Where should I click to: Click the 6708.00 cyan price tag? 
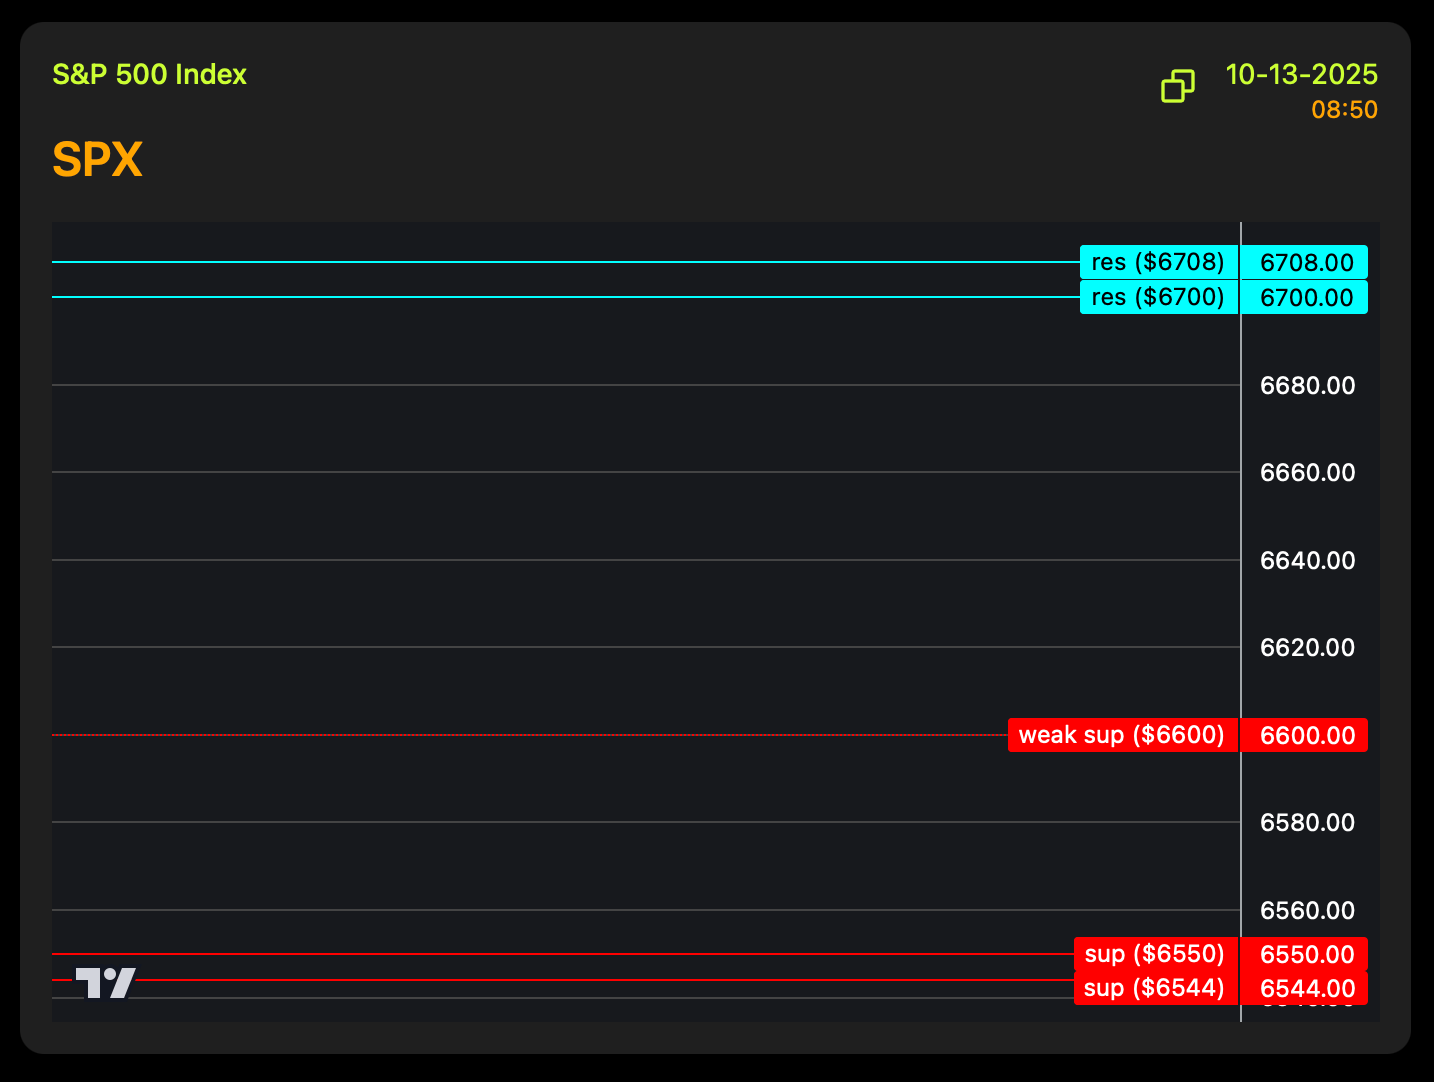click(x=1305, y=263)
